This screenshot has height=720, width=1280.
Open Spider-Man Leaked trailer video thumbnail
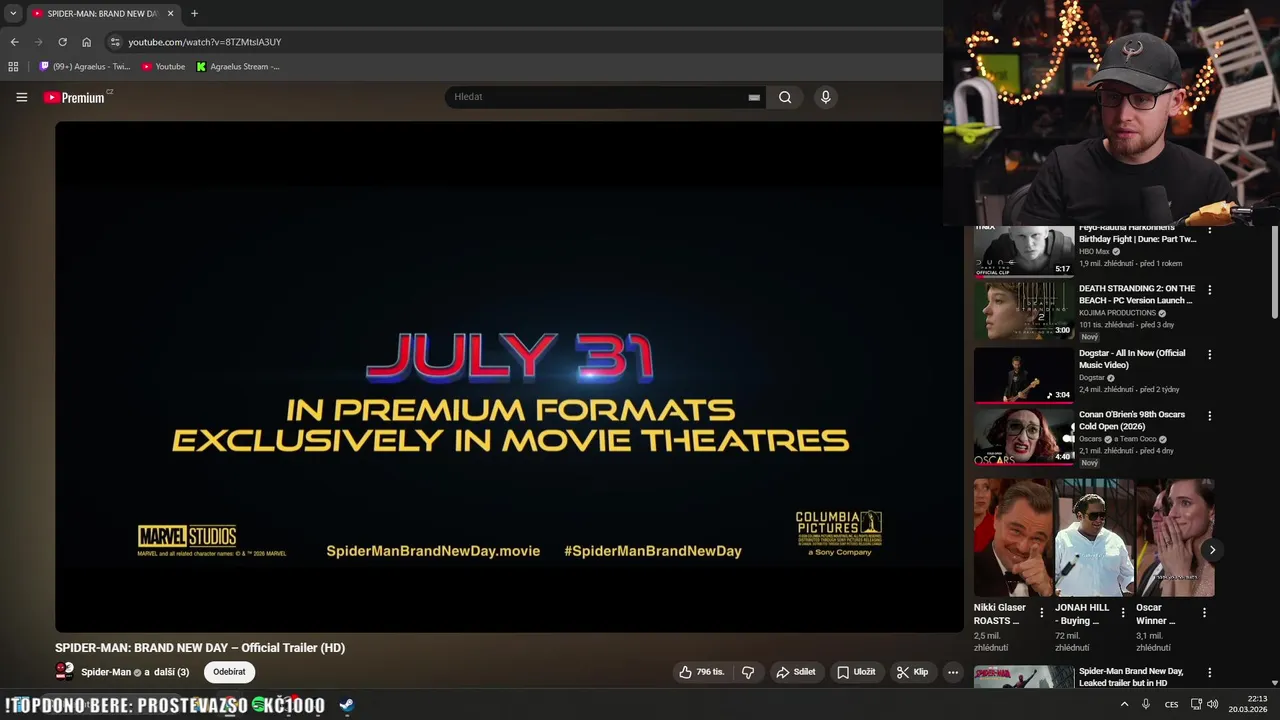point(1024,677)
